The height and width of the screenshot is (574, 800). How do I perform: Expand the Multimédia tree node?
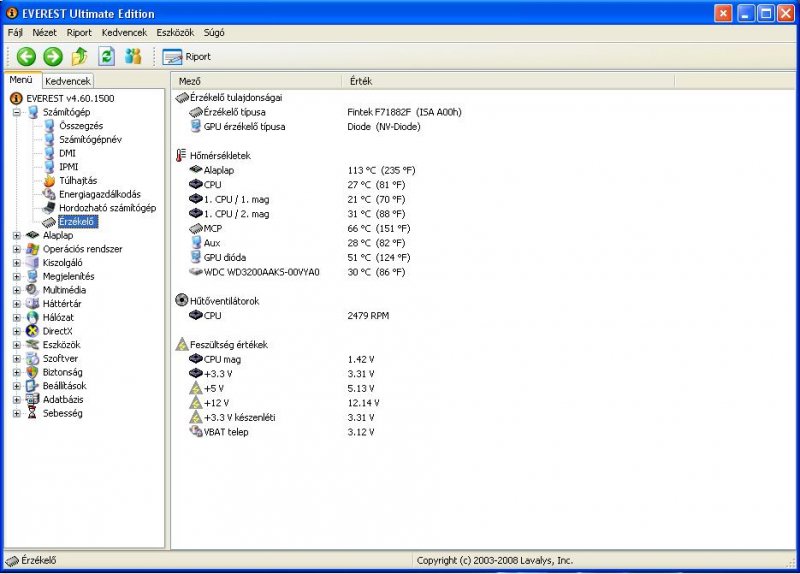(17, 290)
